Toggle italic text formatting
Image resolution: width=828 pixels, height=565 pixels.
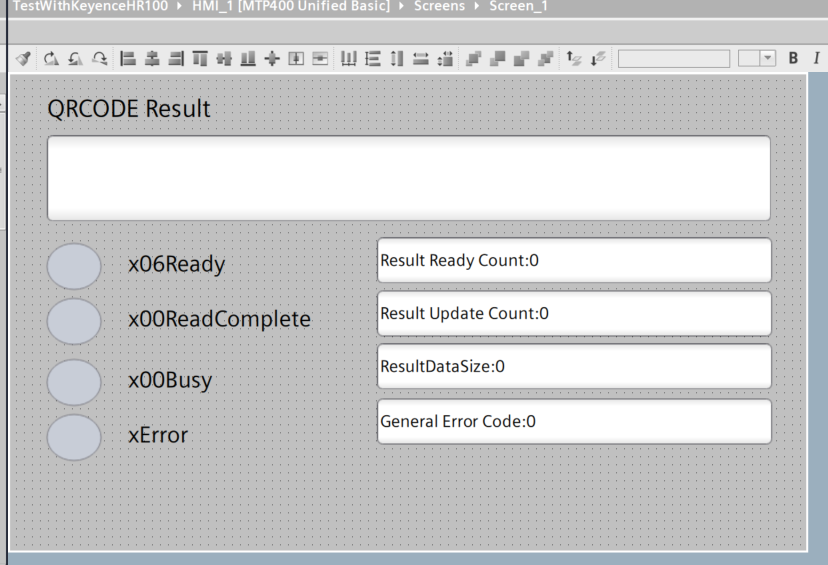(816, 58)
